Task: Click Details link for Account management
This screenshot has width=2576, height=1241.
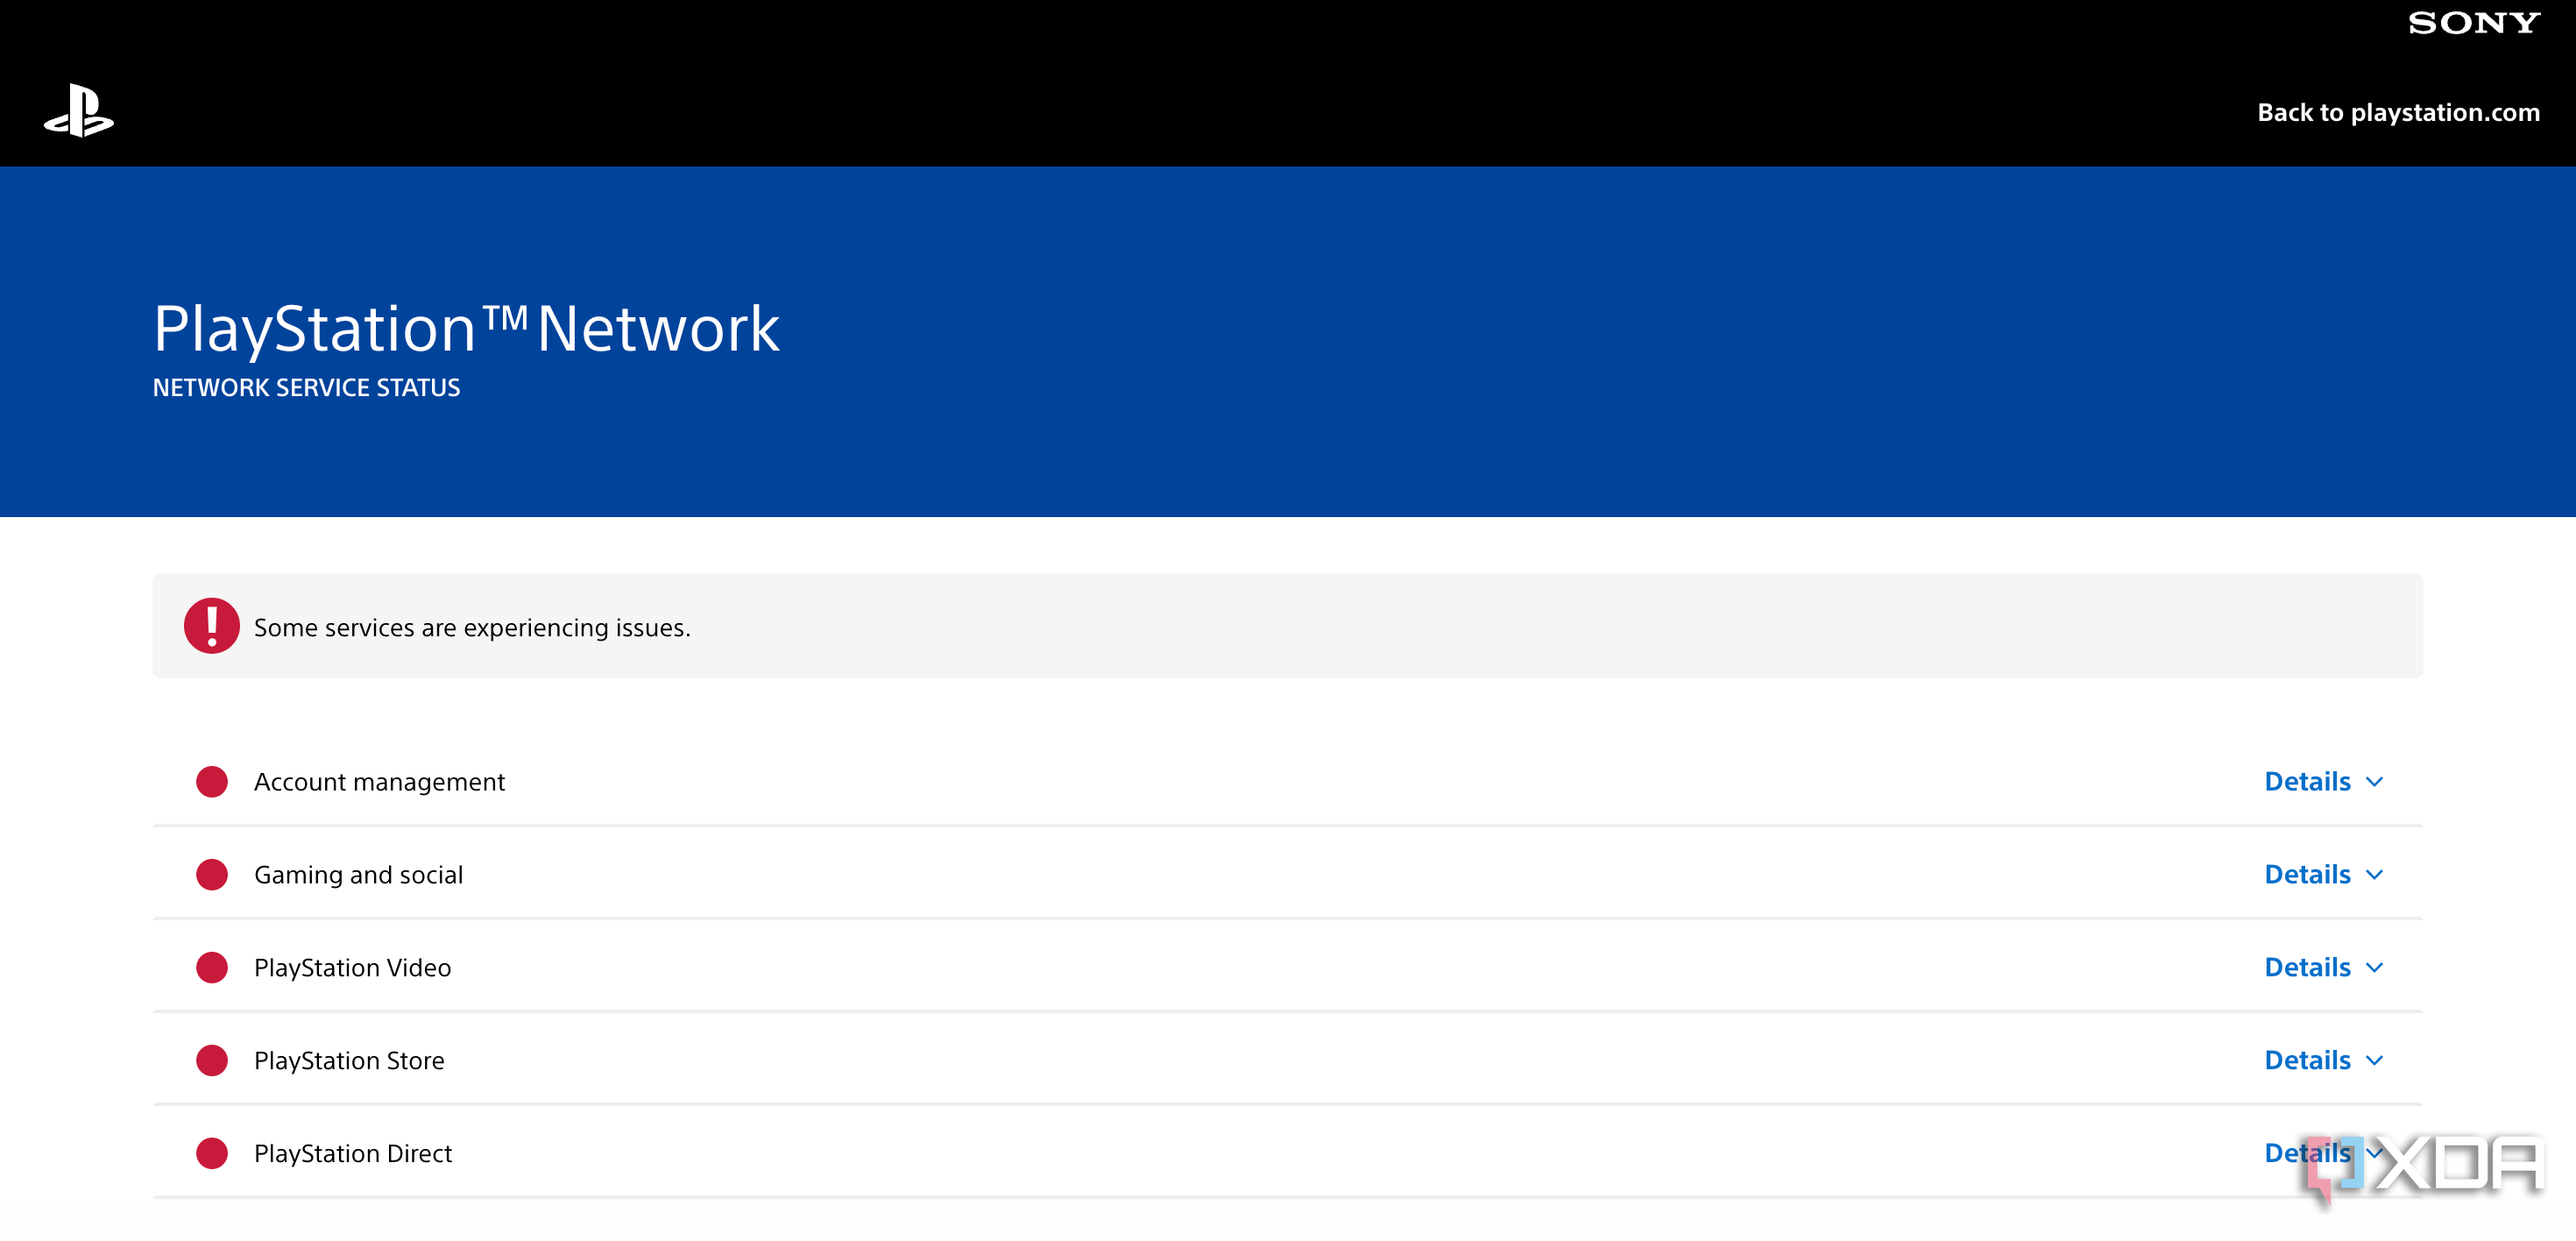Action: [x=2306, y=782]
